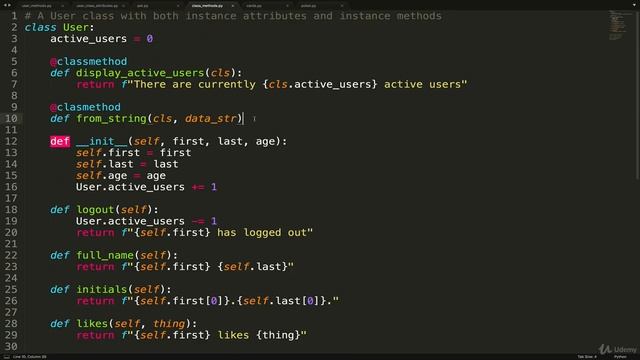Place cursor on 'class User:' line

pos(59,27)
